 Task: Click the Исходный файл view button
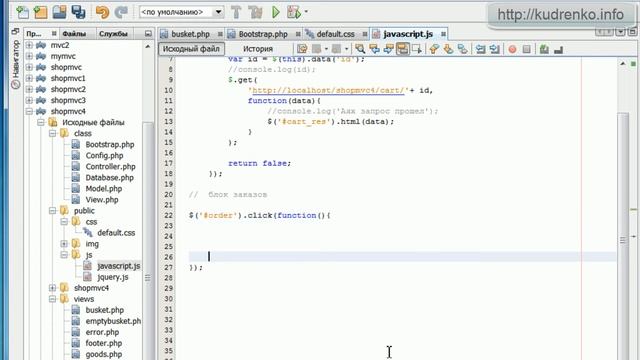point(191,49)
